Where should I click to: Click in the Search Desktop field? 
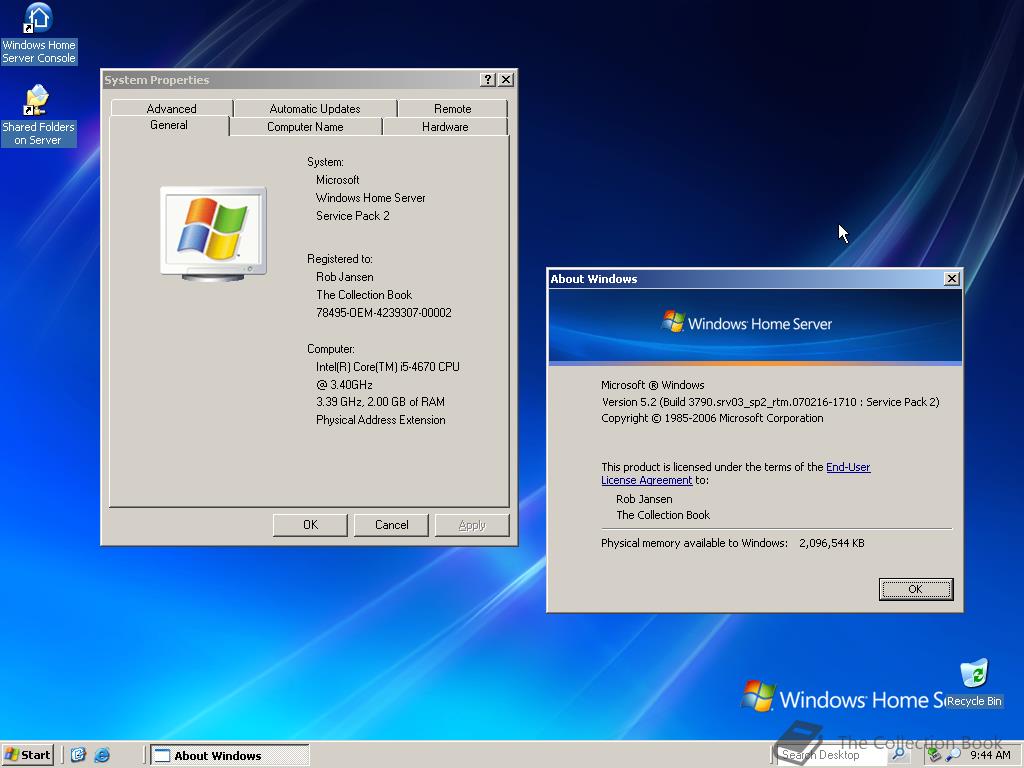[x=831, y=755]
